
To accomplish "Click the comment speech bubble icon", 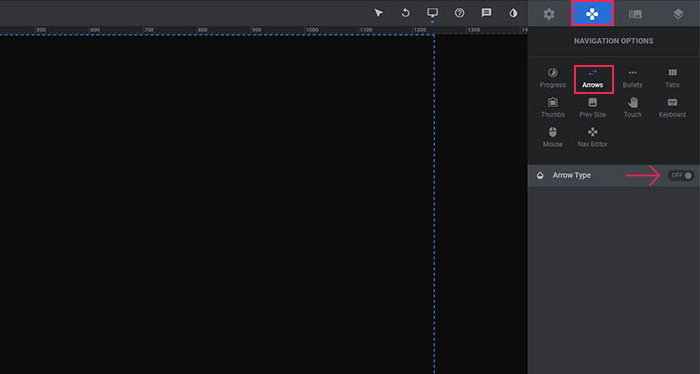I will 486,13.
